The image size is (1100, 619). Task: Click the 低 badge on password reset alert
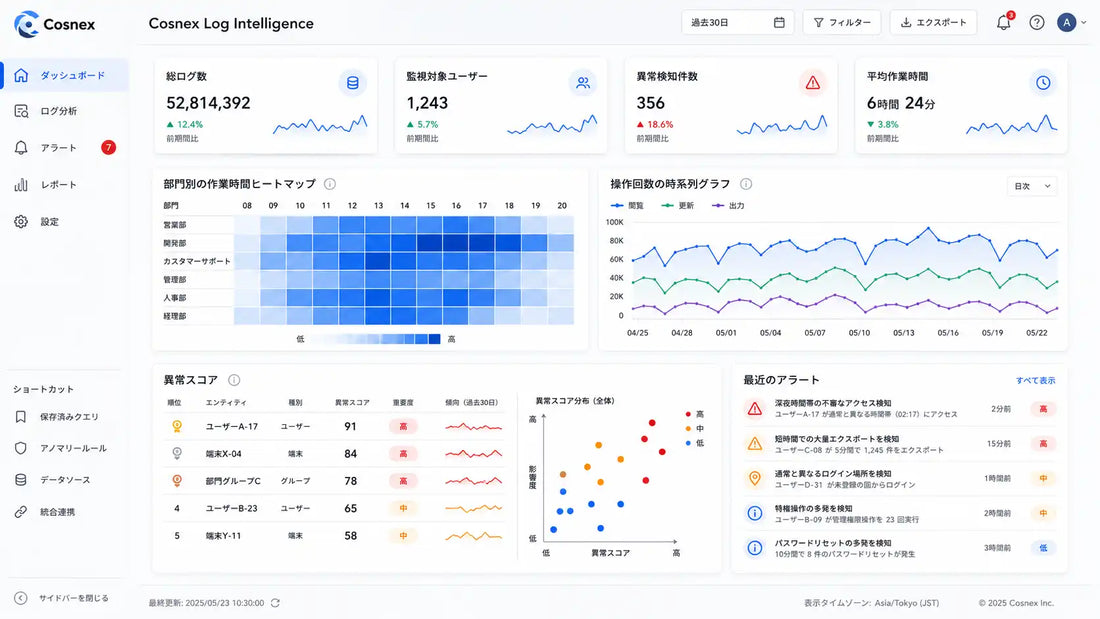pos(1043,548)
